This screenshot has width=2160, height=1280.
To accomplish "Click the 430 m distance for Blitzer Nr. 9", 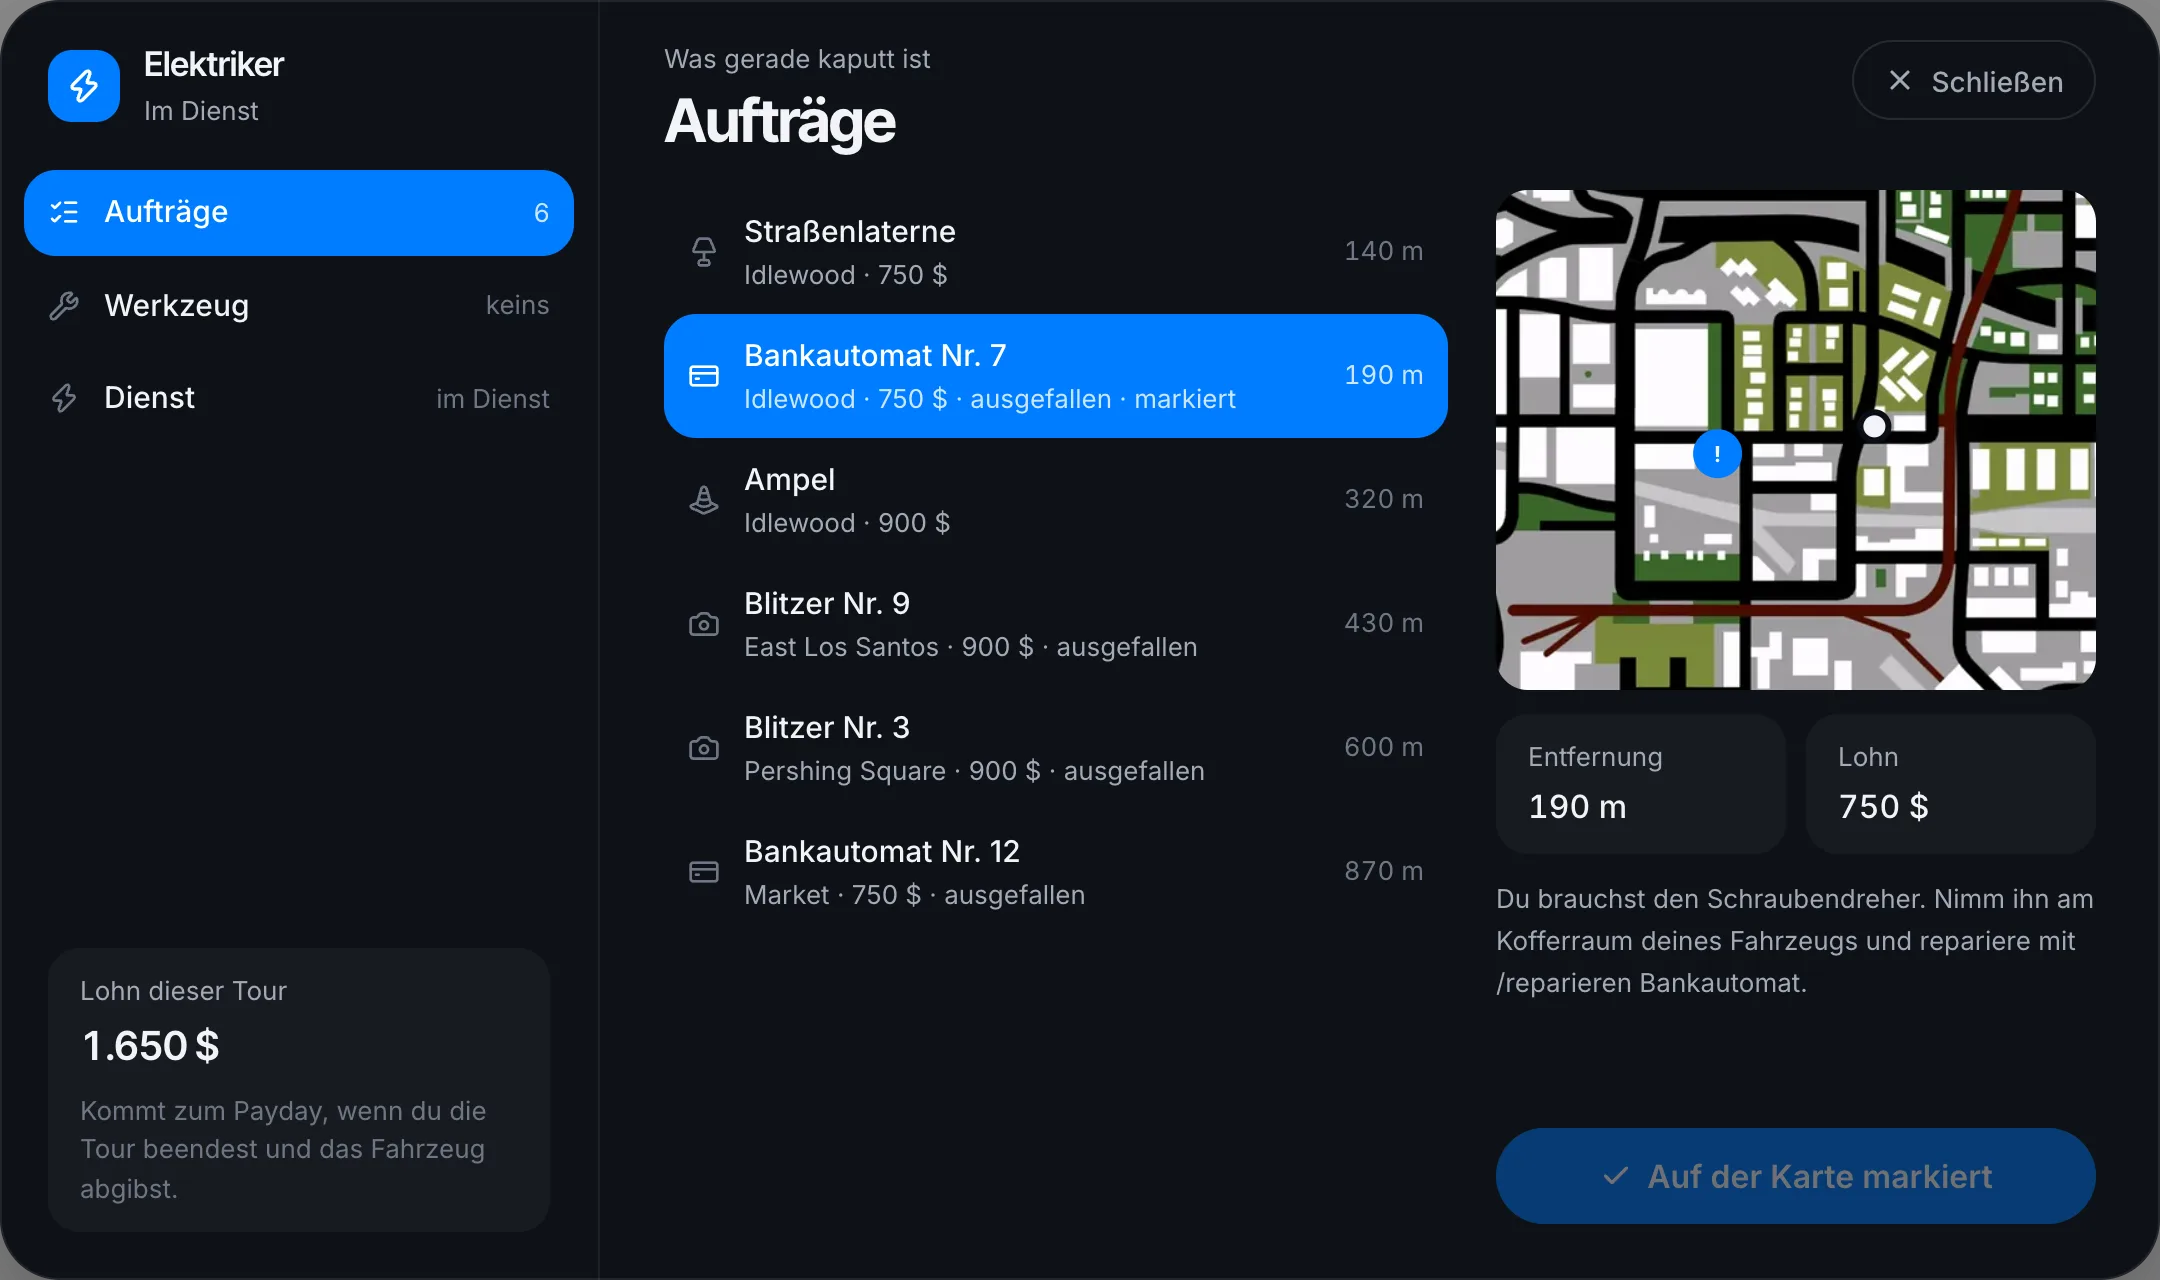I will 1383,623.
